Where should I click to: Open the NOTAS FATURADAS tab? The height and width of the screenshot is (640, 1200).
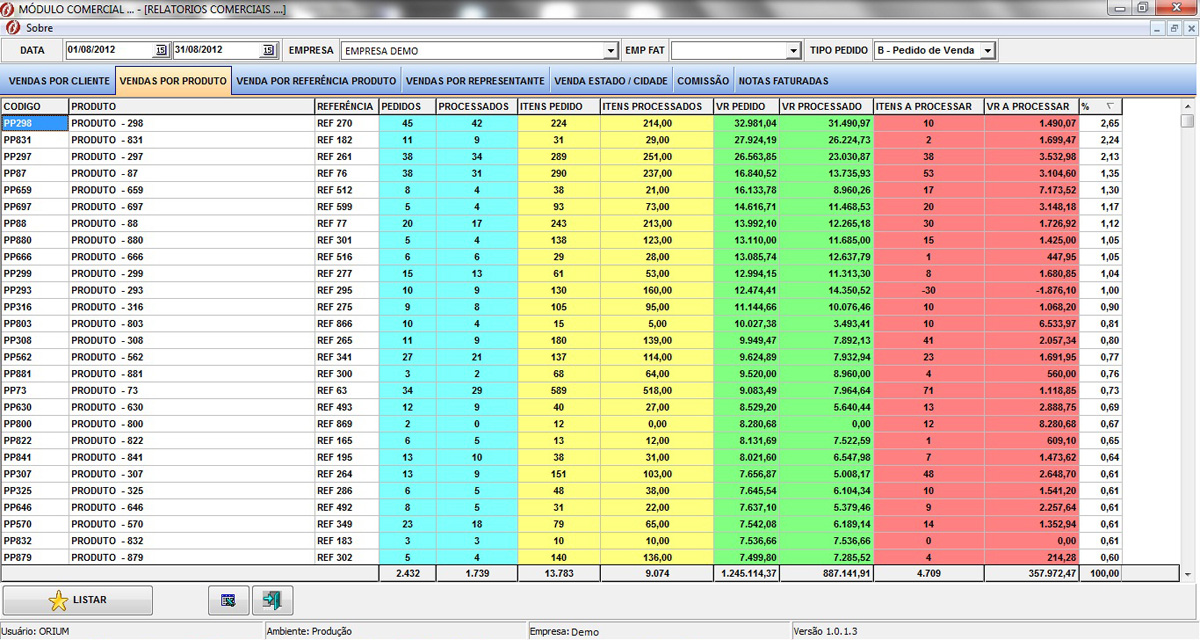click(783, 81)
